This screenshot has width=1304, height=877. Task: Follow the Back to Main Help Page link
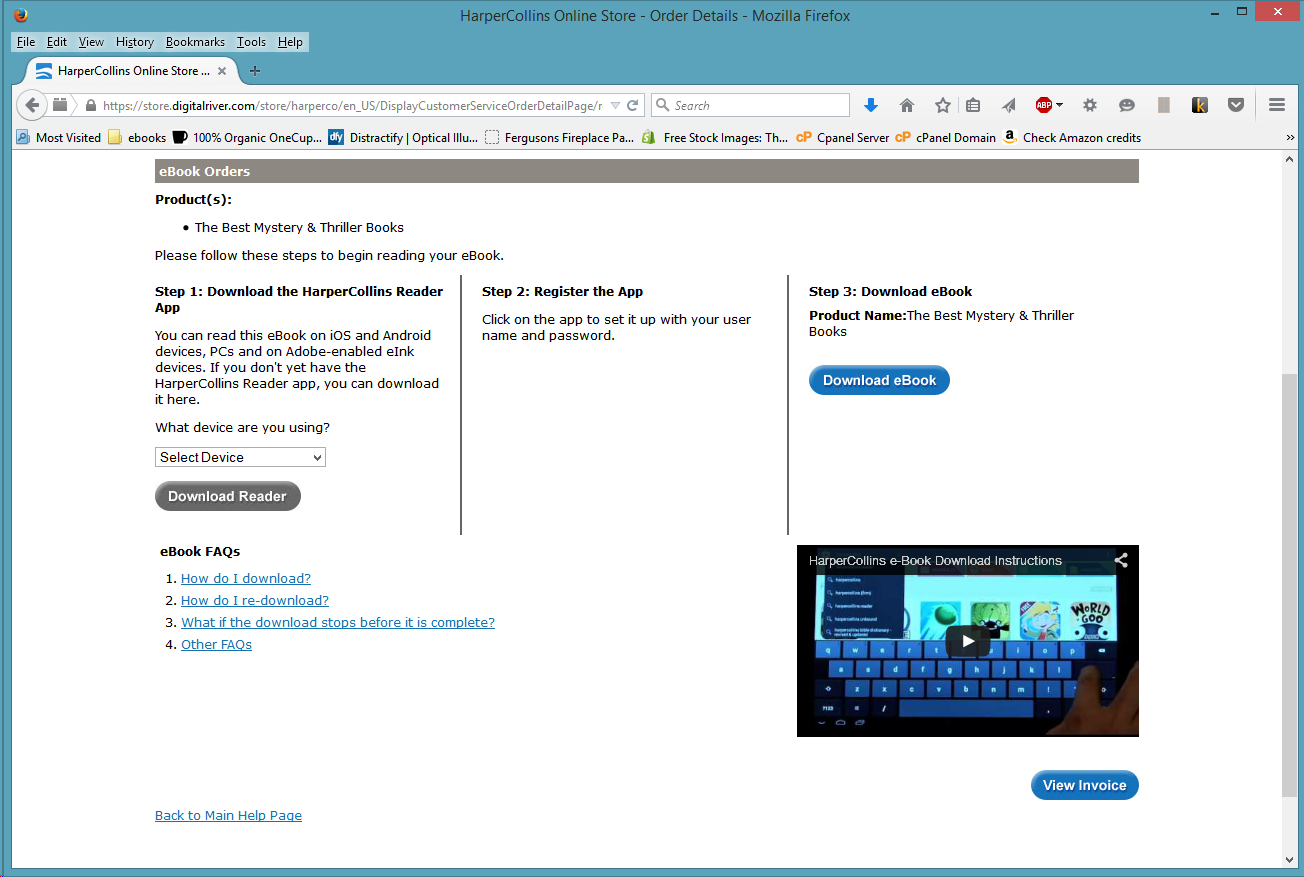point(228,815)
